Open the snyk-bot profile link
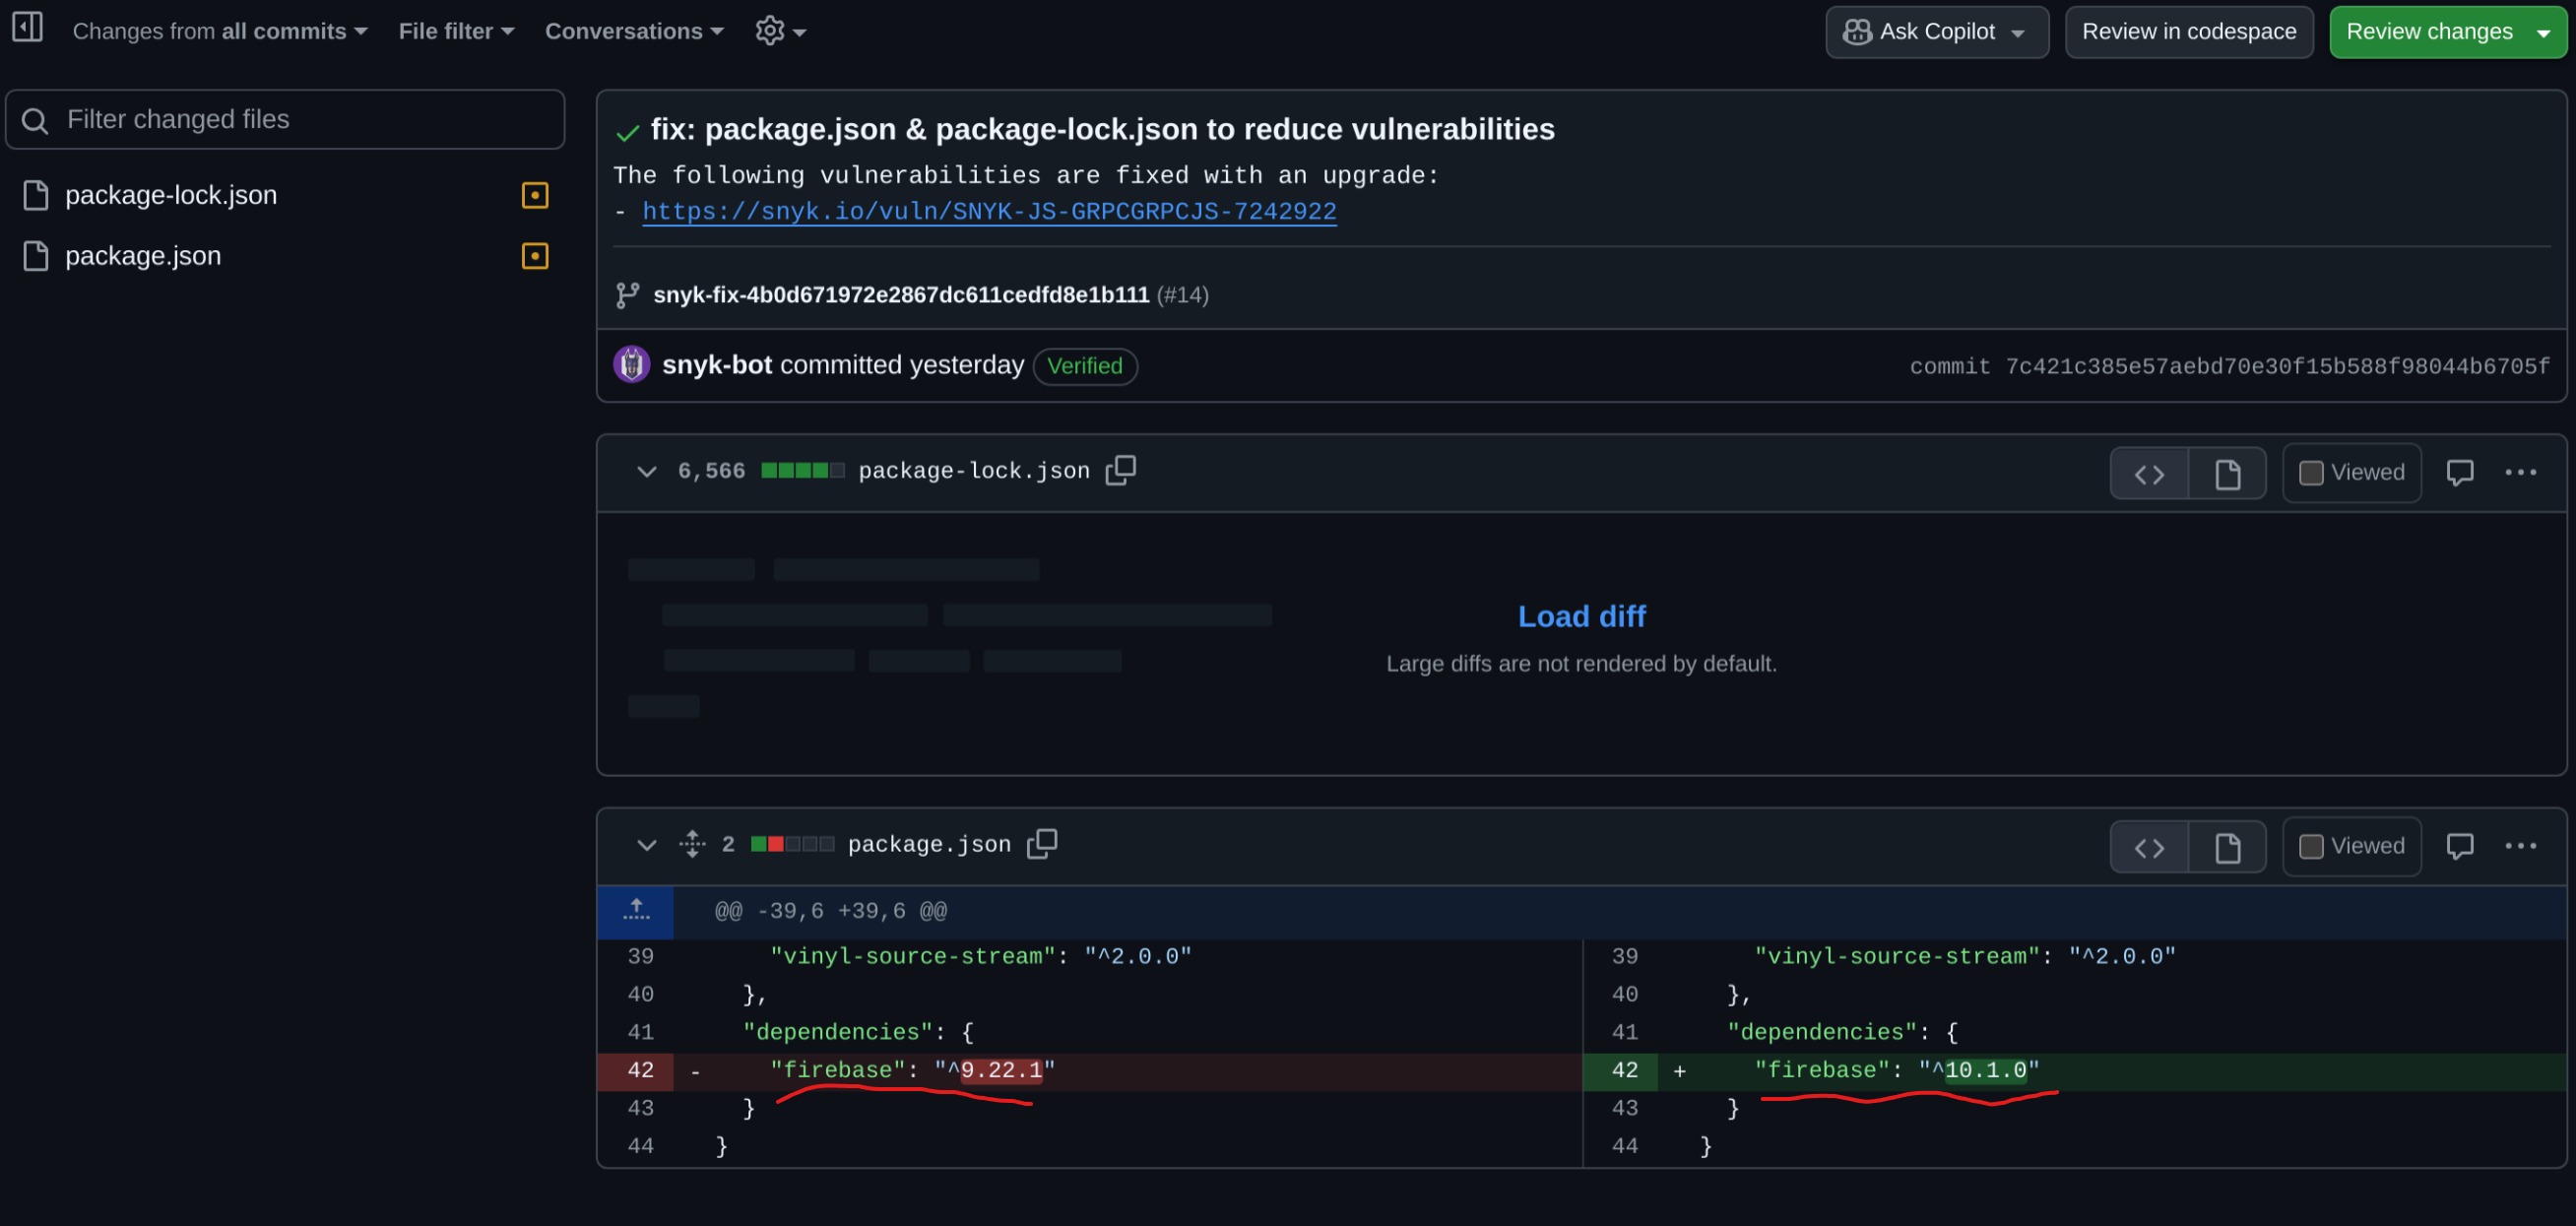The width and height of the screenshot is (2576, 1226). pos(717,365)
